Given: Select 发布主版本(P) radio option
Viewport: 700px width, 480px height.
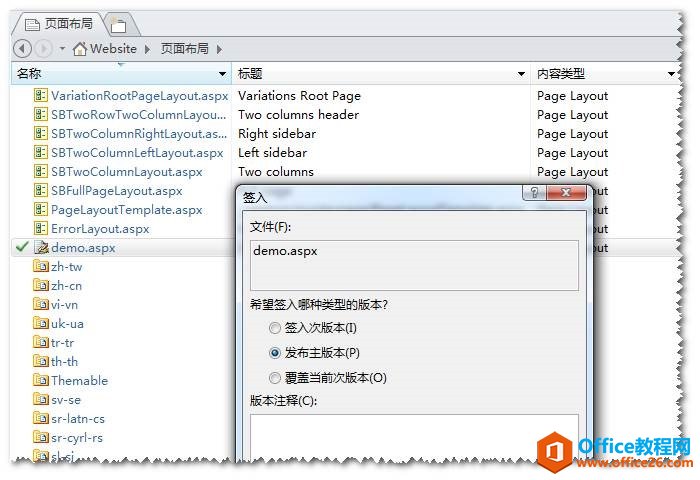Looking at the screenshot, I should (x=275, y=353).
